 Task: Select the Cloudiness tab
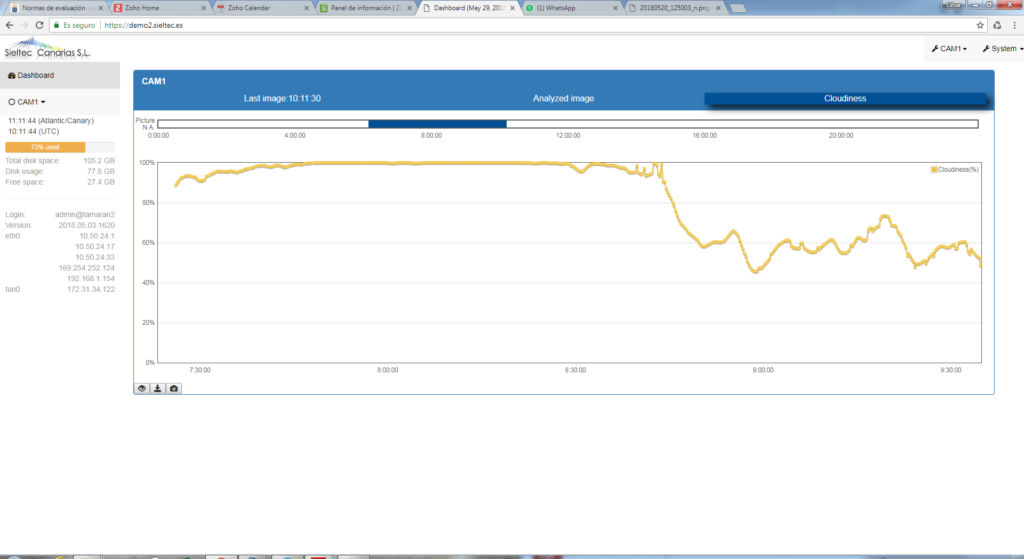pyautogui.click(x=845, y=99)
